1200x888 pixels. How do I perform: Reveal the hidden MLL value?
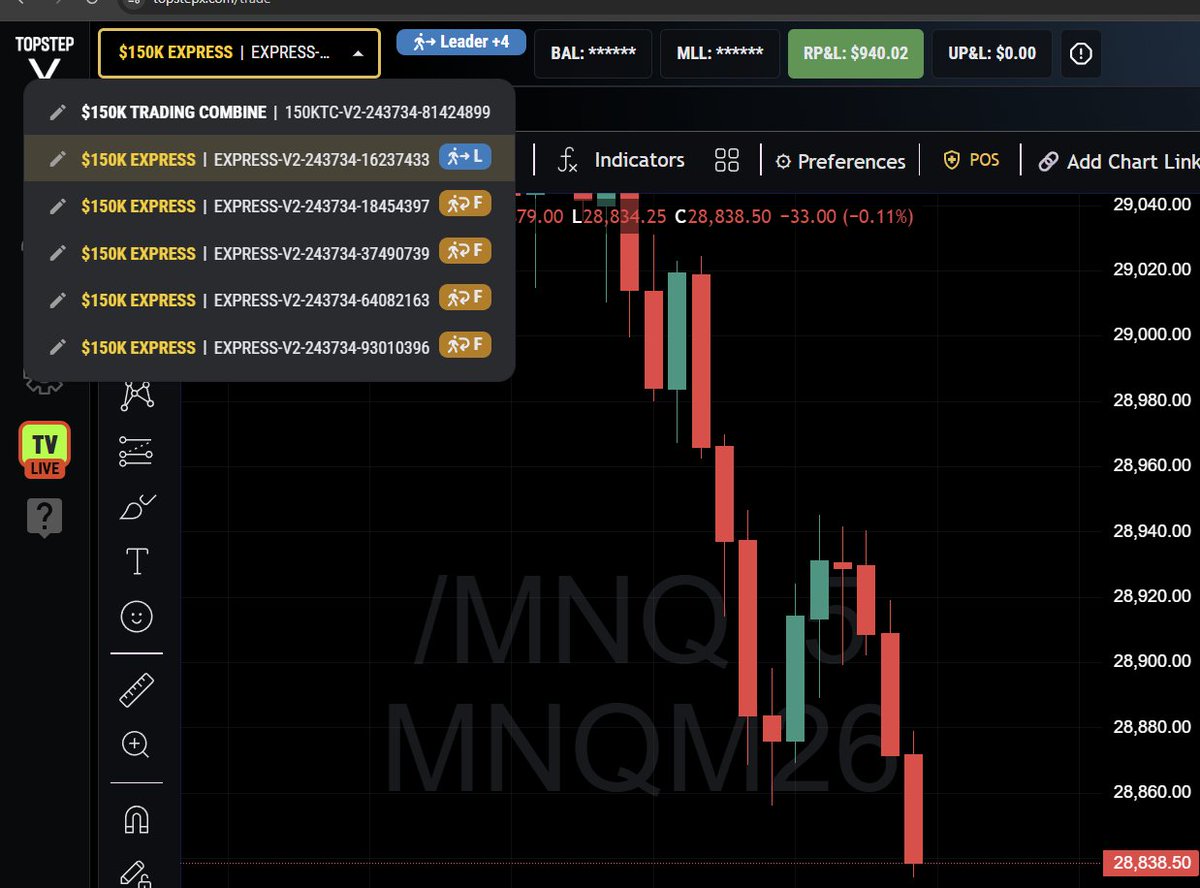click(720, 53)
